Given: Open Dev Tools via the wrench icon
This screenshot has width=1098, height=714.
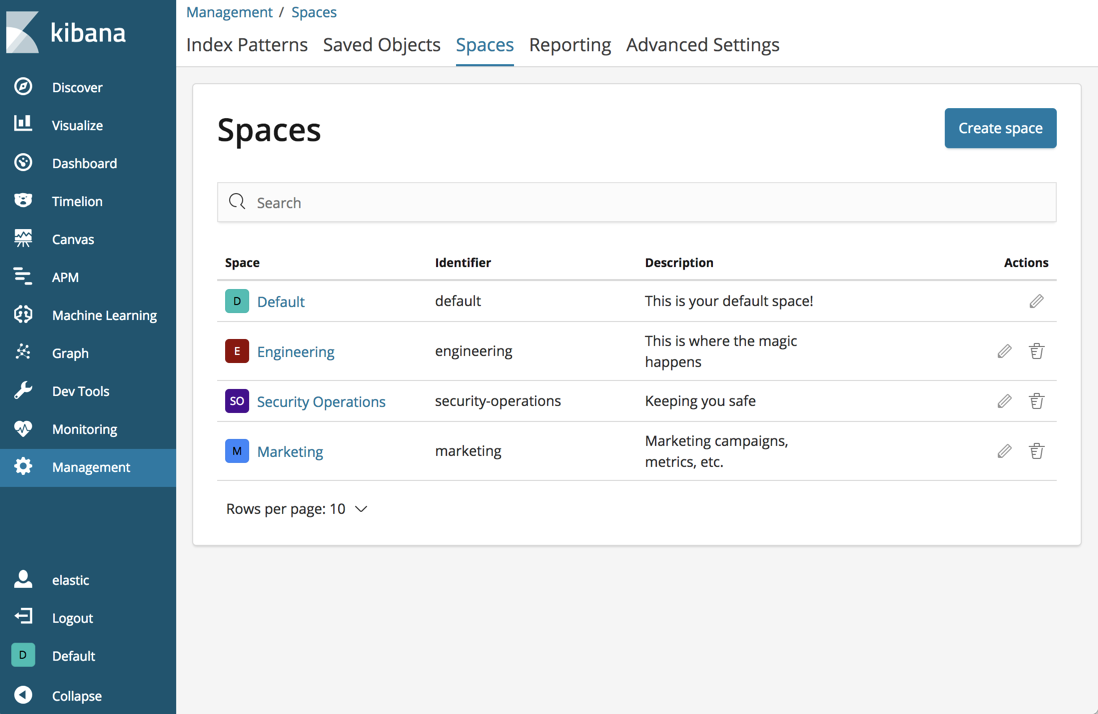Looking at the screenshot, I should click(x=22, y=390).
